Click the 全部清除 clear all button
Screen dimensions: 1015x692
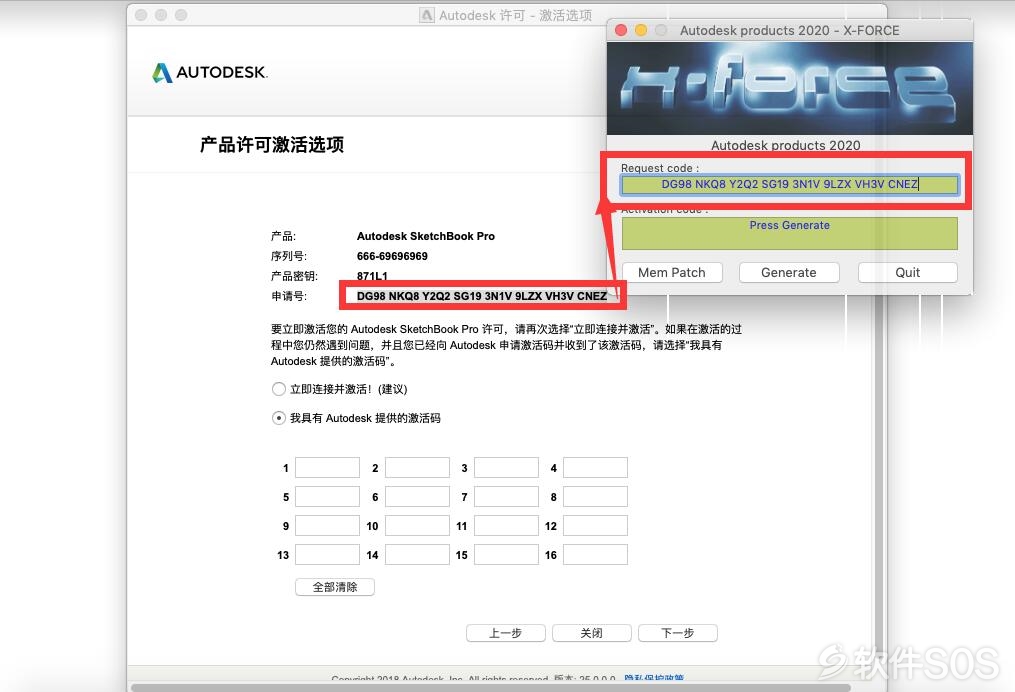(335, 587)
